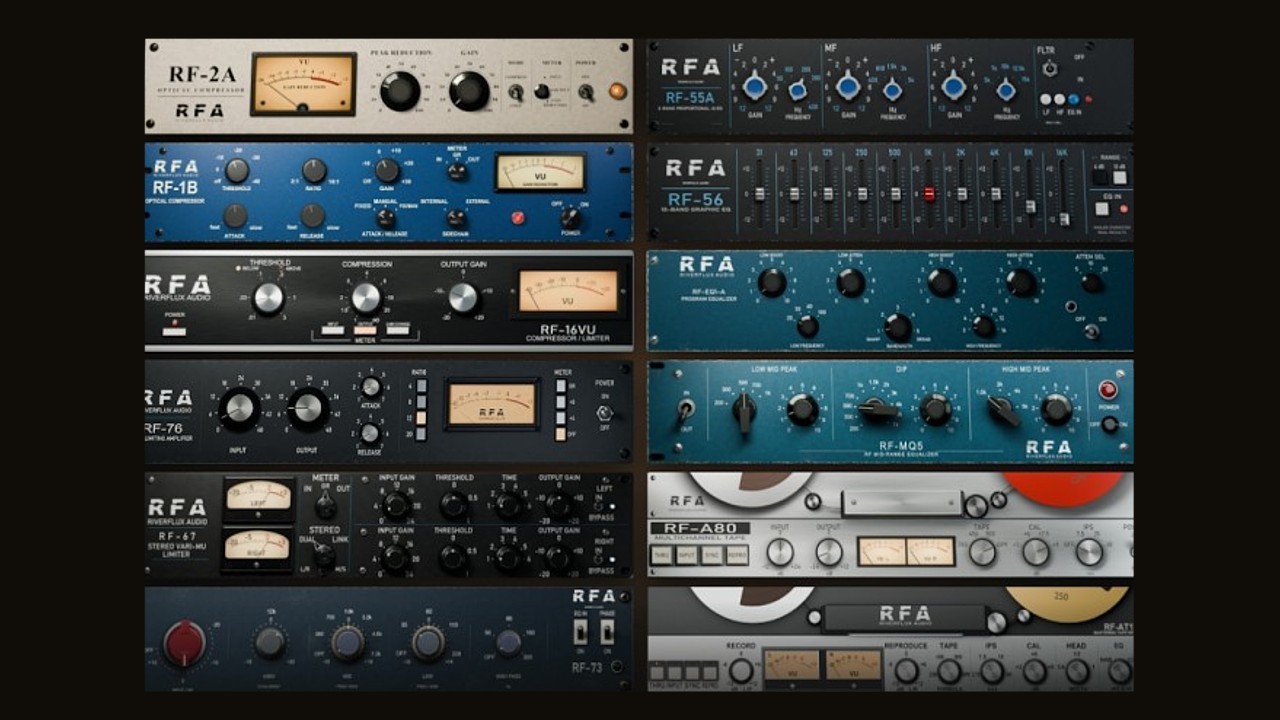Click the RF-EQ1-A Low Boost knob
The width and height of the screenshot is (1280, 720).
(x=771, y=283)
